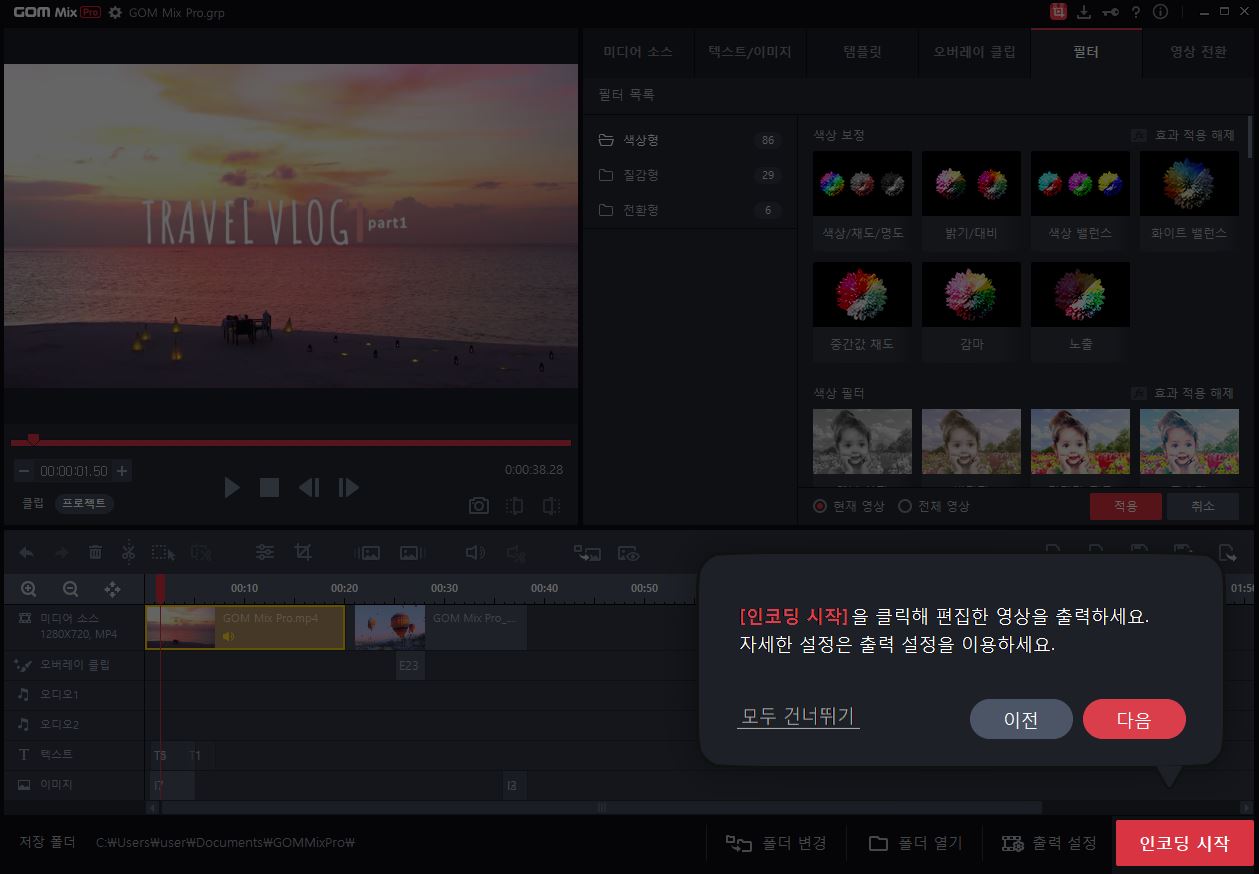Click the speaker volume icon in timeline toolbar
Image resolution: width=1259 pixels, height=874 pixels.
coord(476,552)
